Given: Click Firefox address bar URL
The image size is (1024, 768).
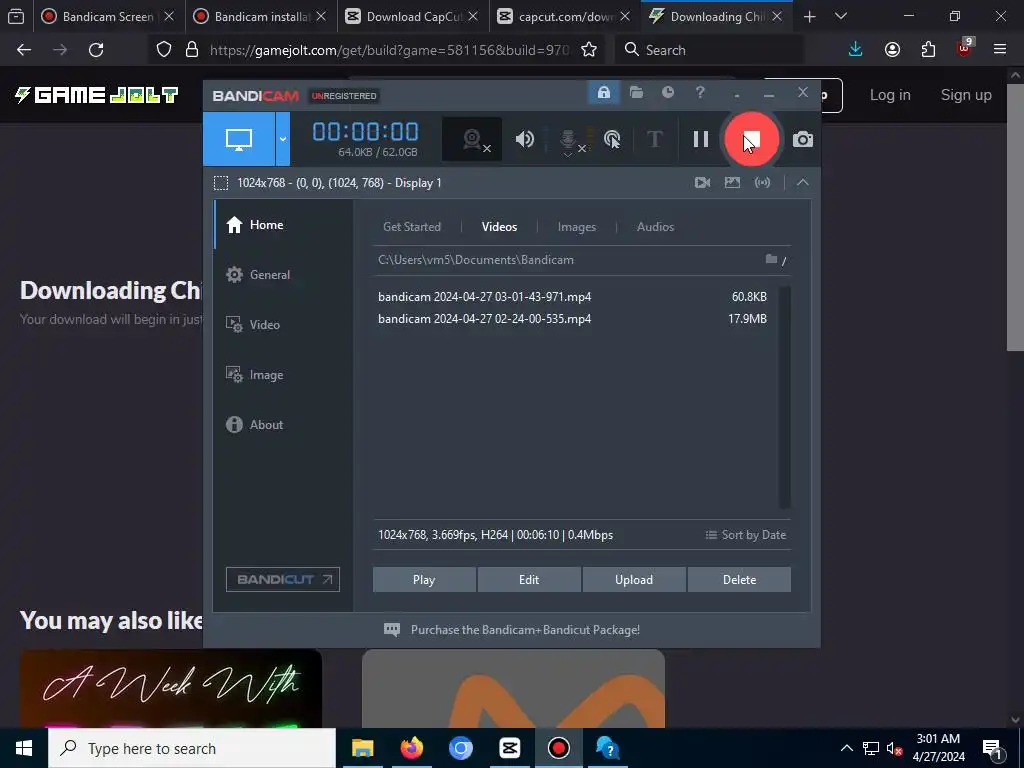Looking at the screenshot, I should 389,50.
